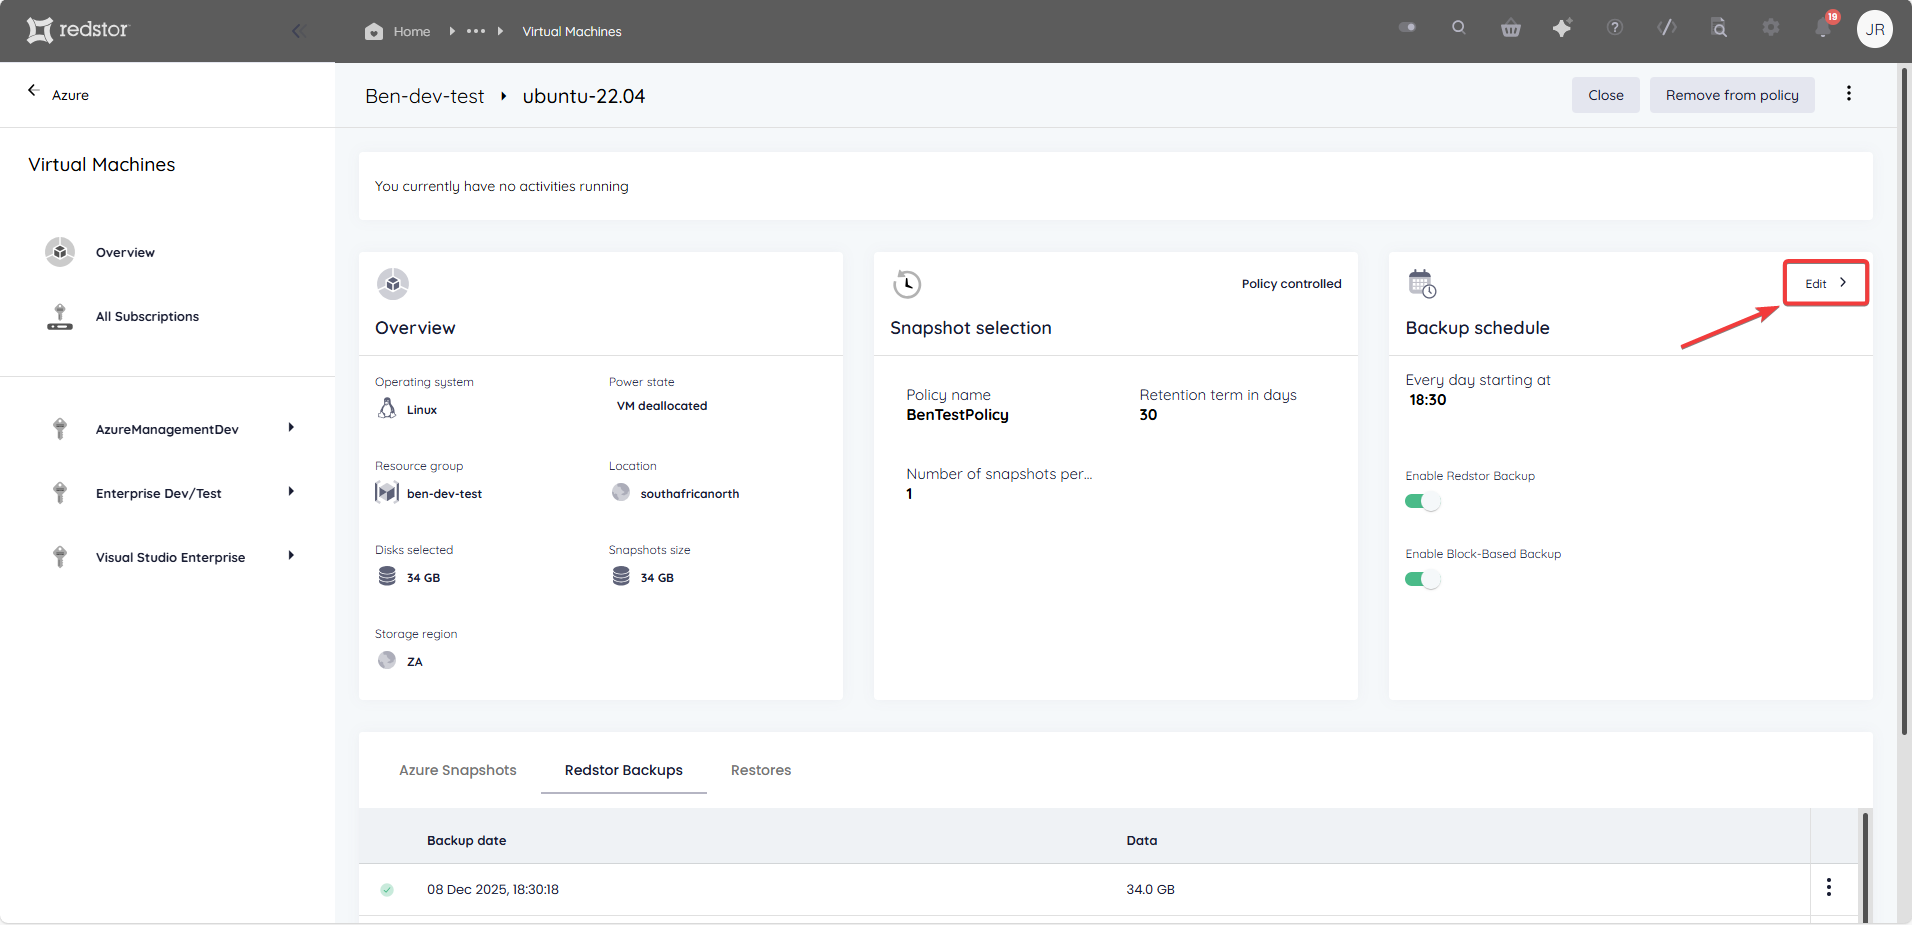The height and width of the screenshot is (925, 1912).
Task: Click the AzureManagementDev subscription label
Action: point(167,430)
